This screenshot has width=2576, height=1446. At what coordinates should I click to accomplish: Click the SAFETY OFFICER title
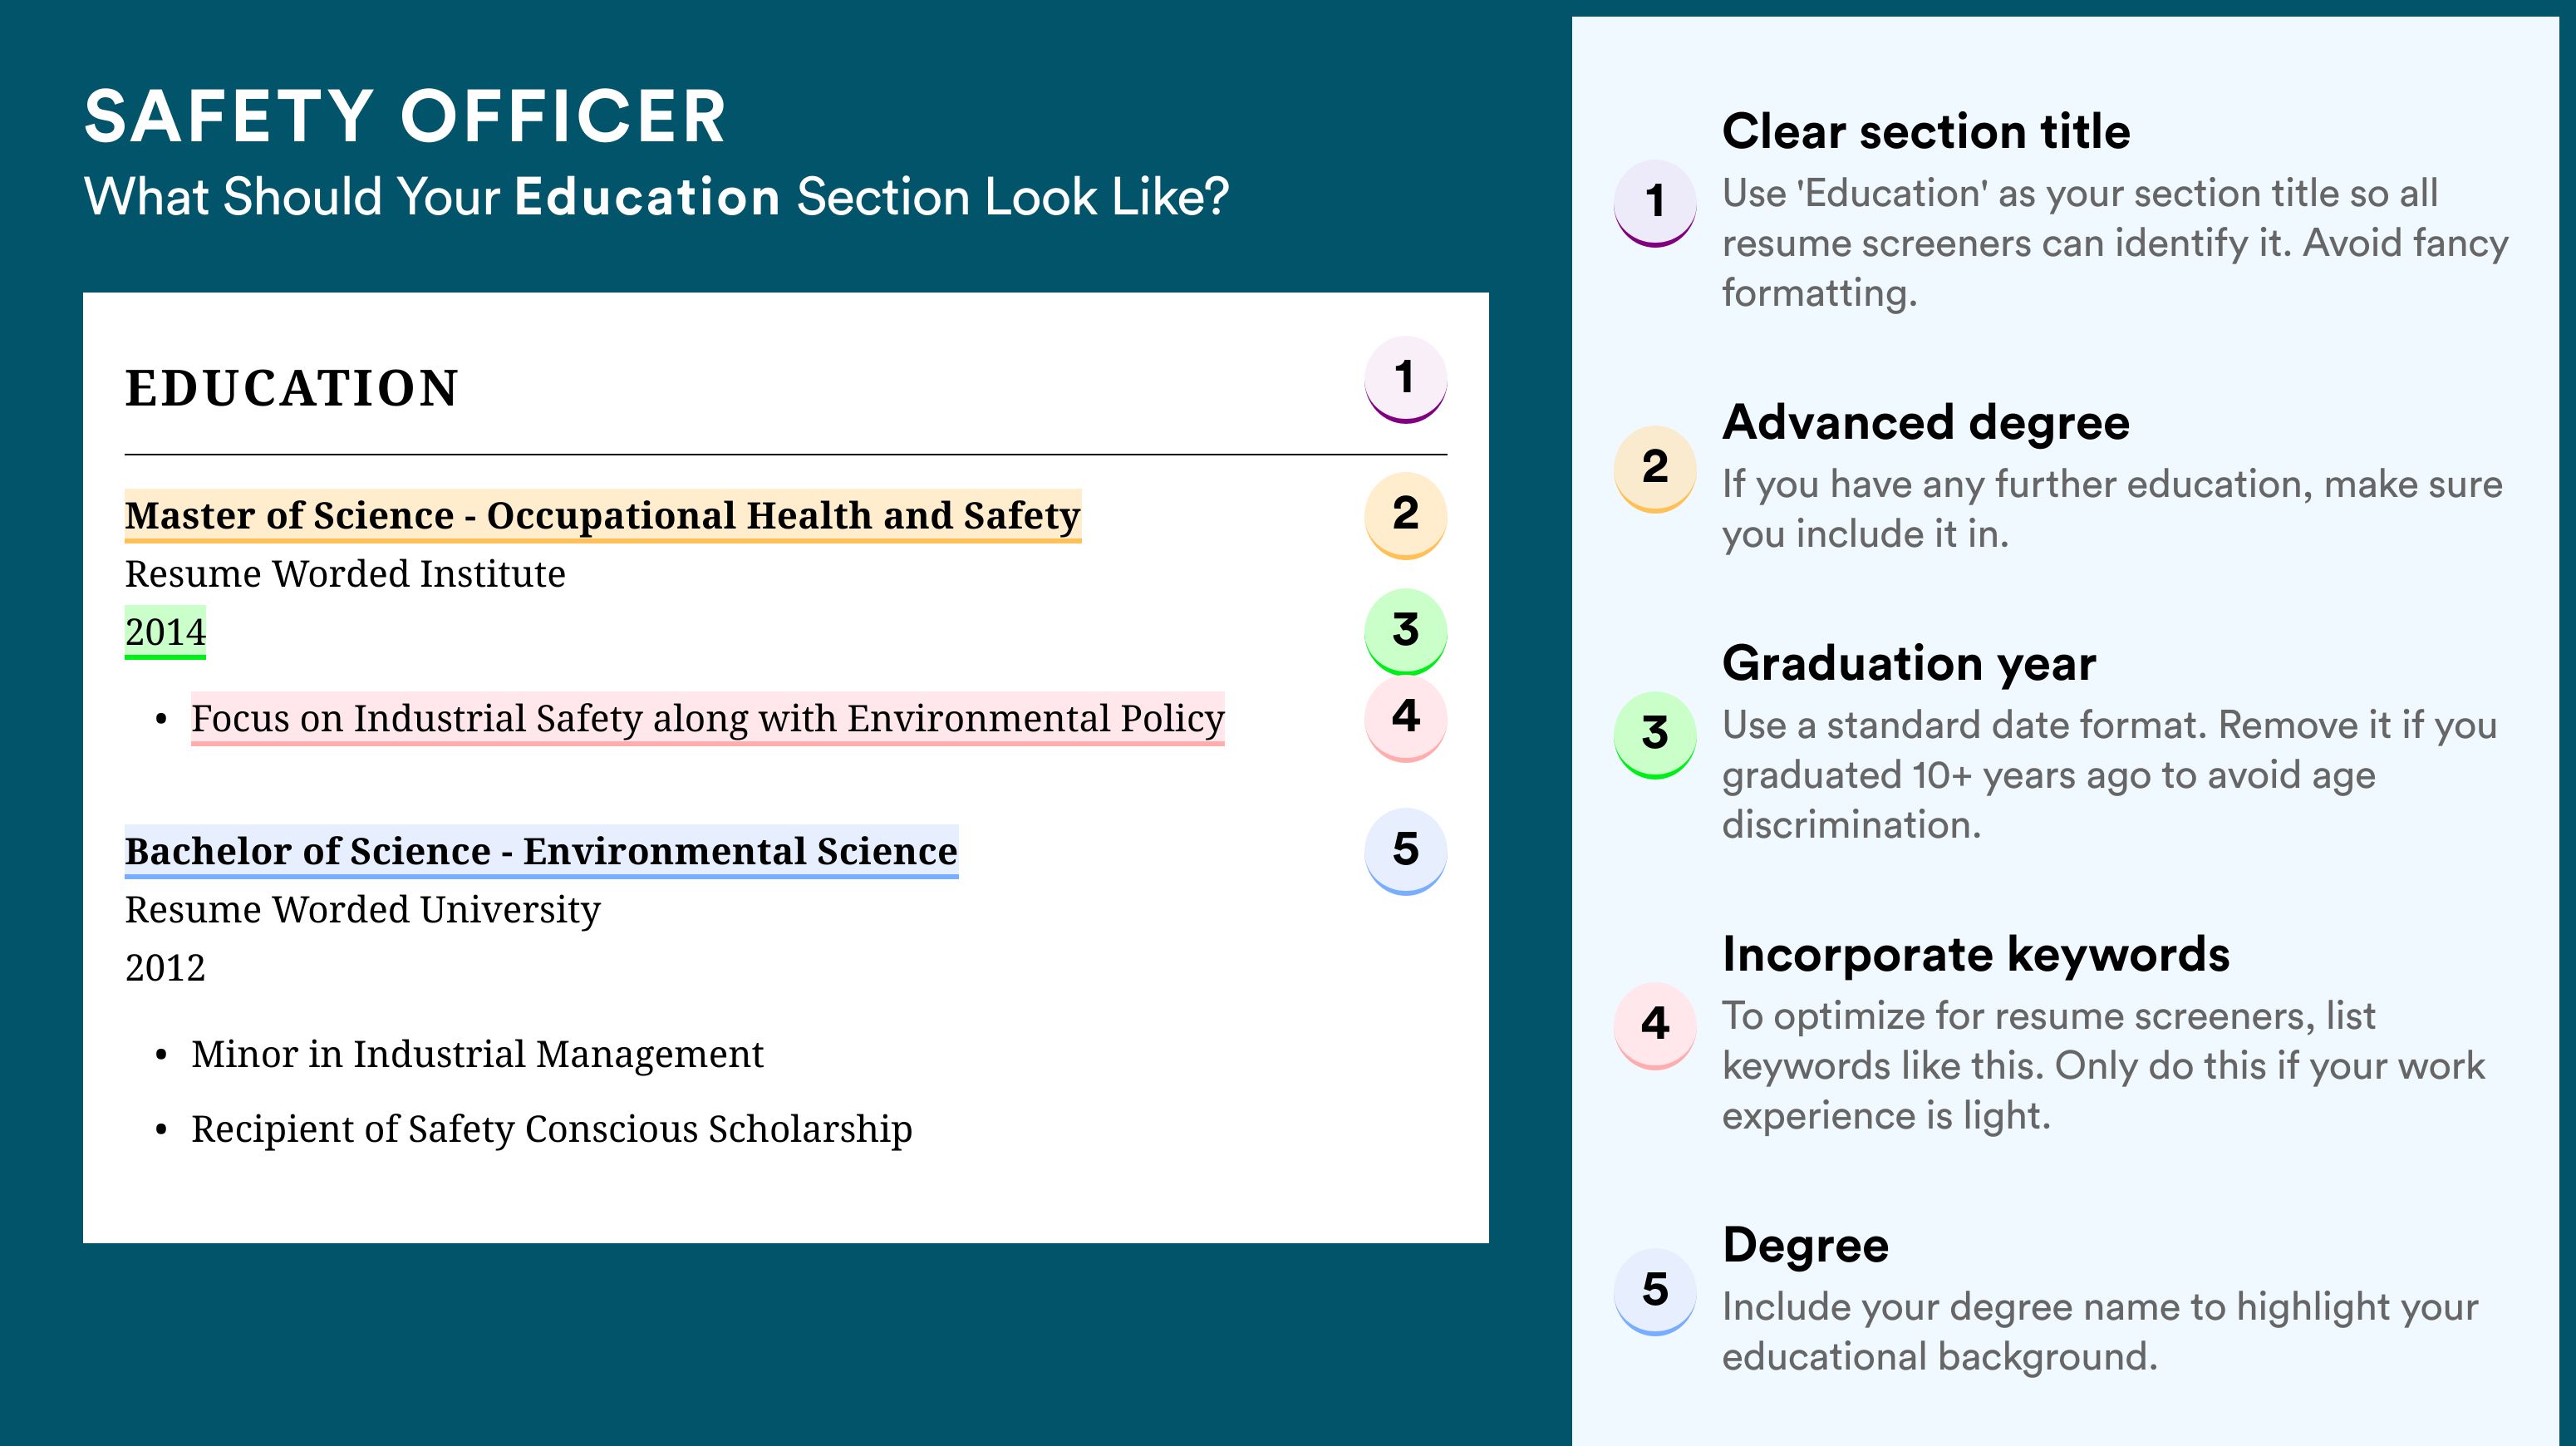point(405,116)
